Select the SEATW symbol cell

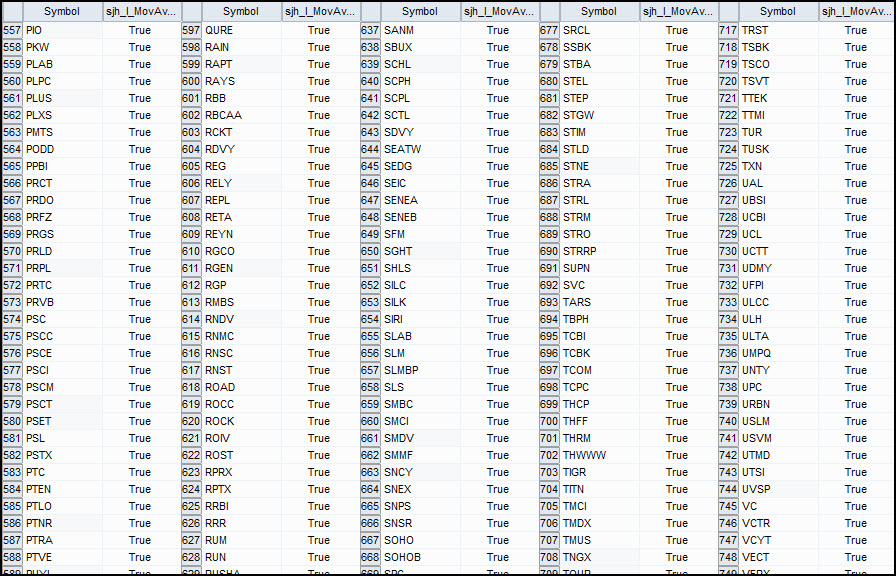click(420, 149)
